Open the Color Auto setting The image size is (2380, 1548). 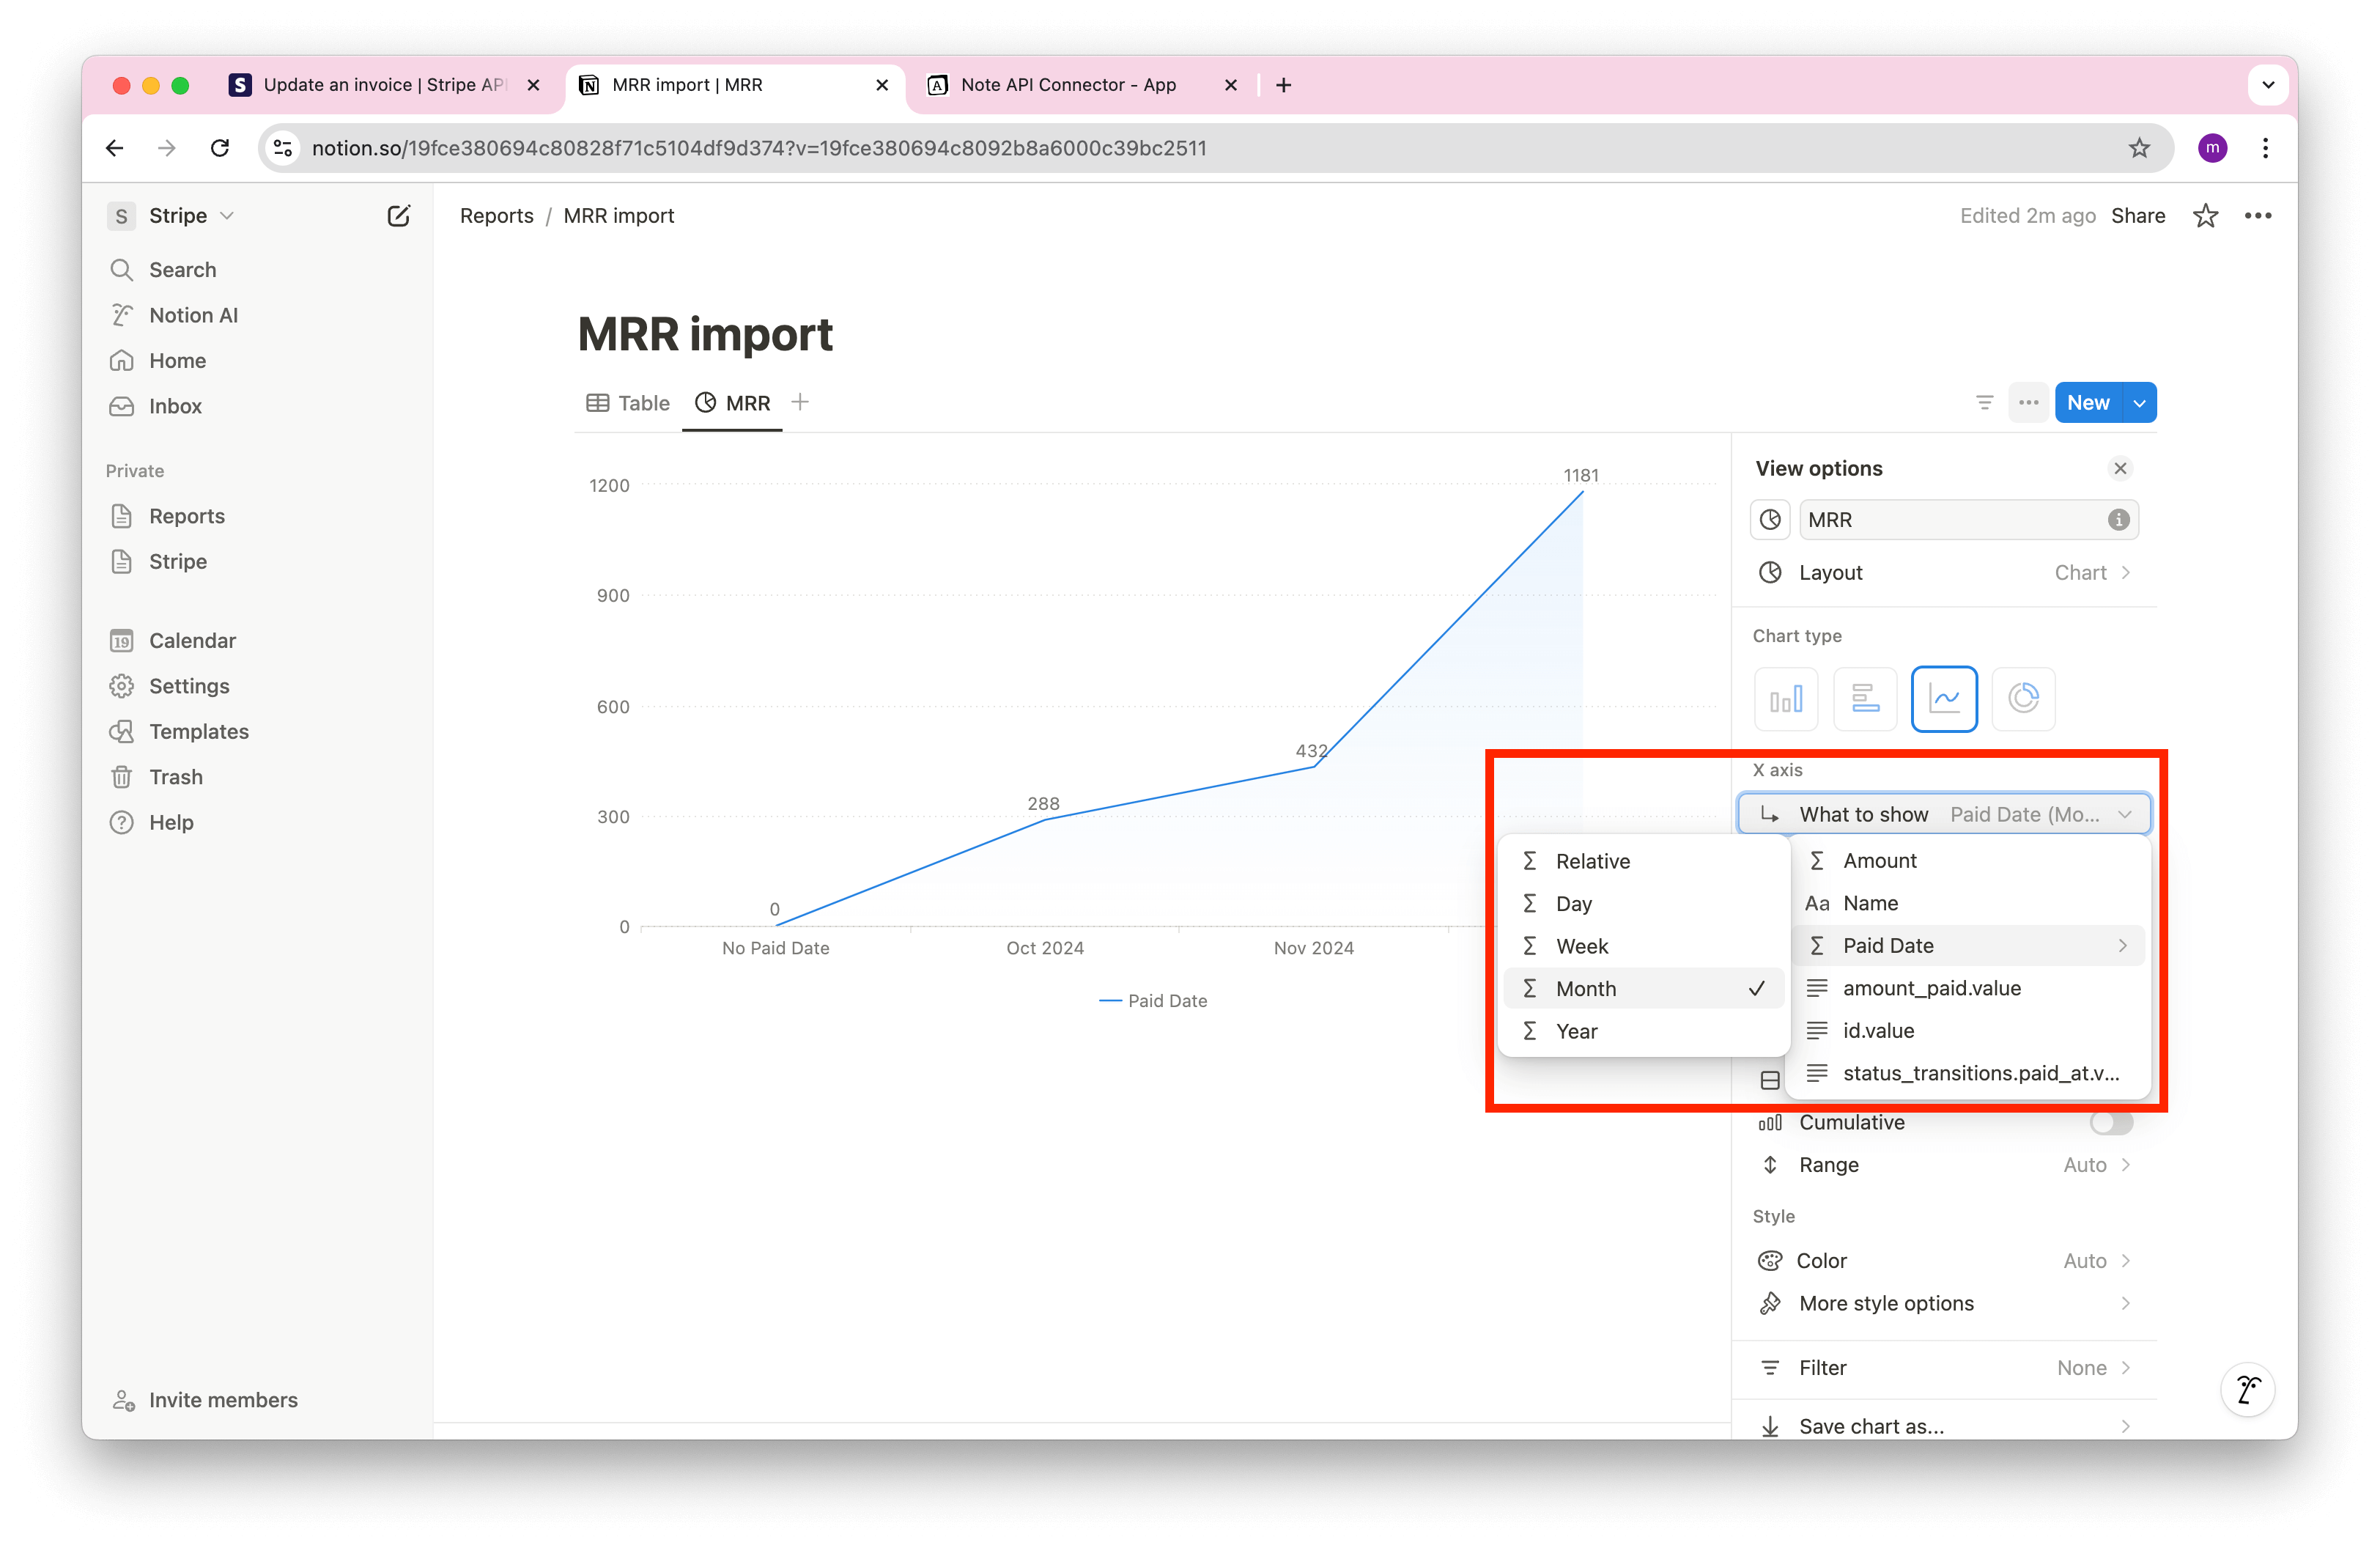(1944, 1261)
